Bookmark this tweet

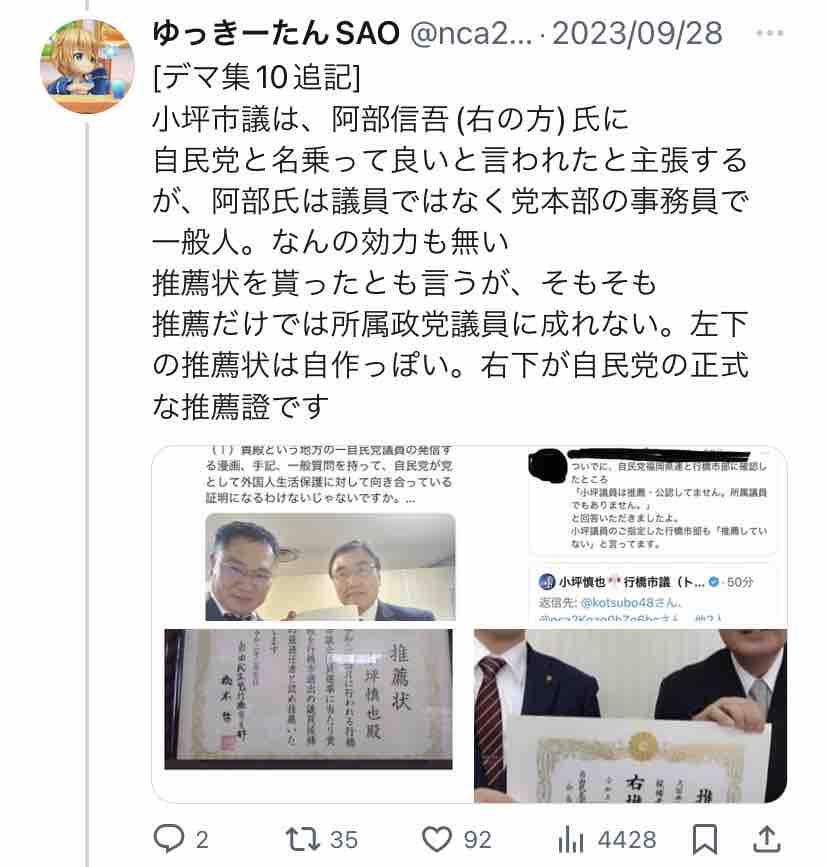click(x=705, y=839)
